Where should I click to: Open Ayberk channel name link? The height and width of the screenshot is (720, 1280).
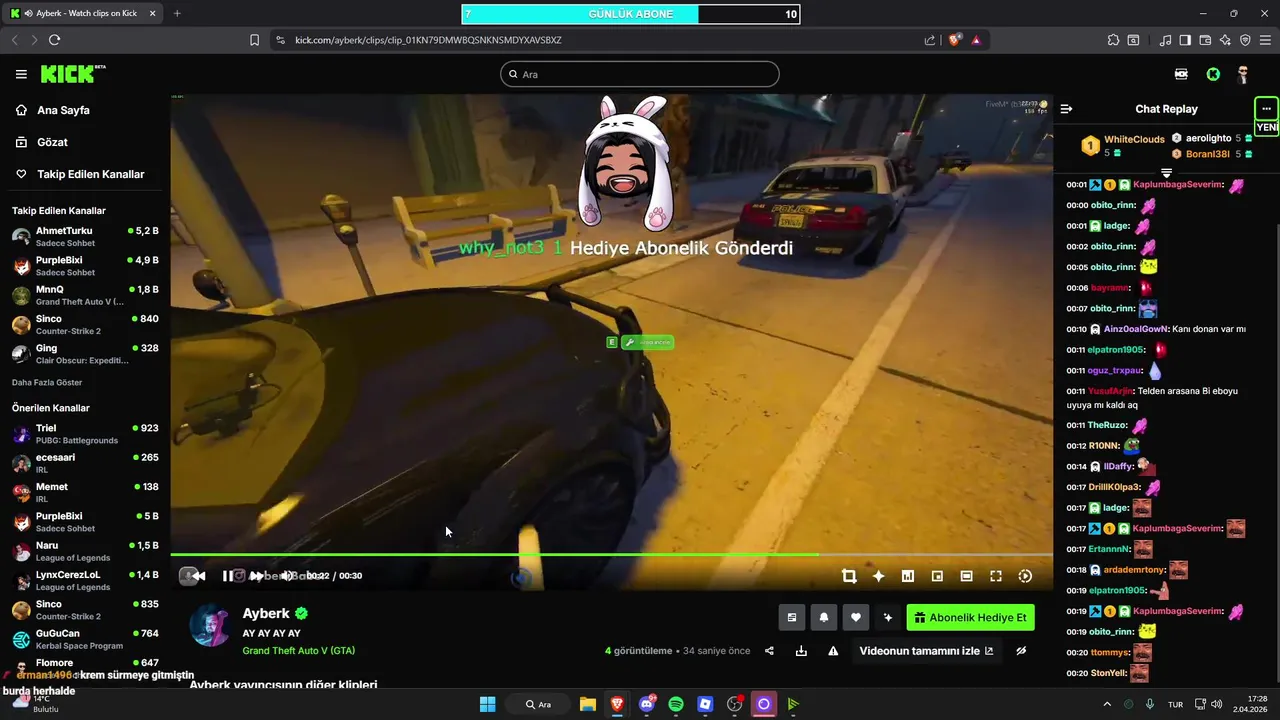[266, 614]
